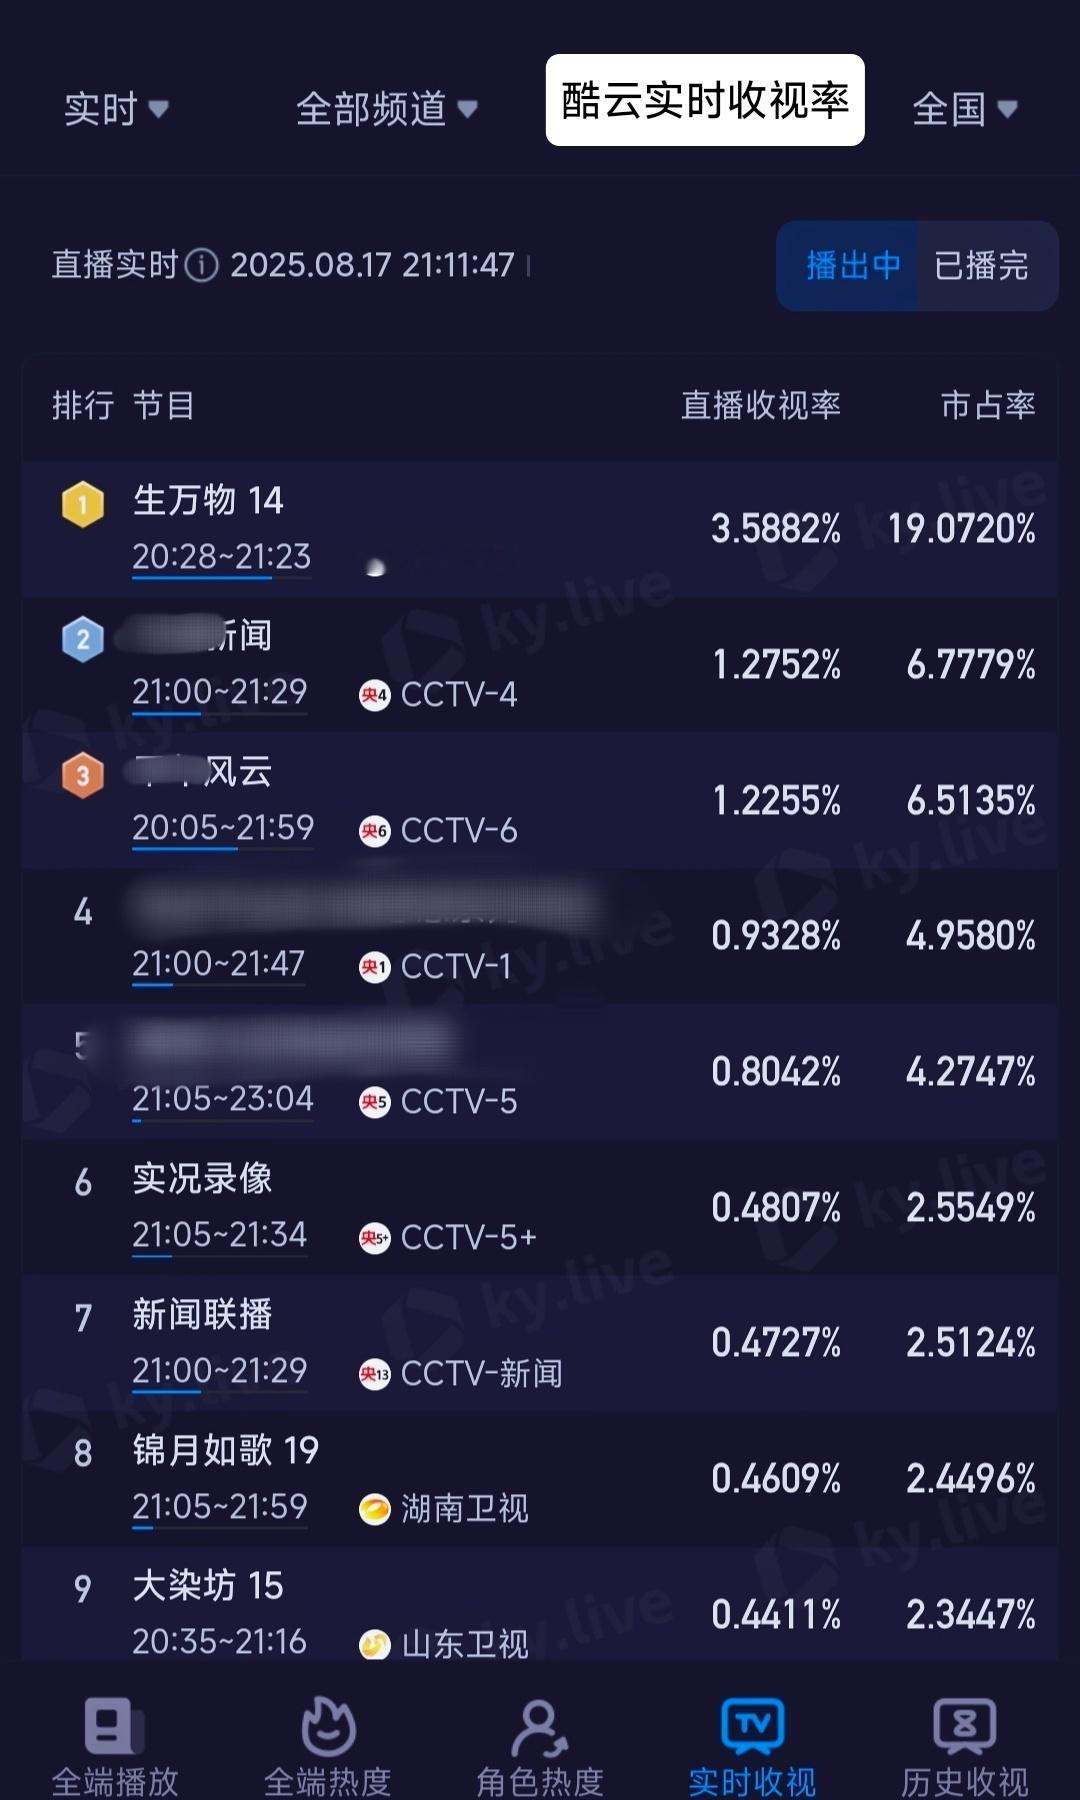Open the 全端热度 flame icon

click(x=328, y=1725)
